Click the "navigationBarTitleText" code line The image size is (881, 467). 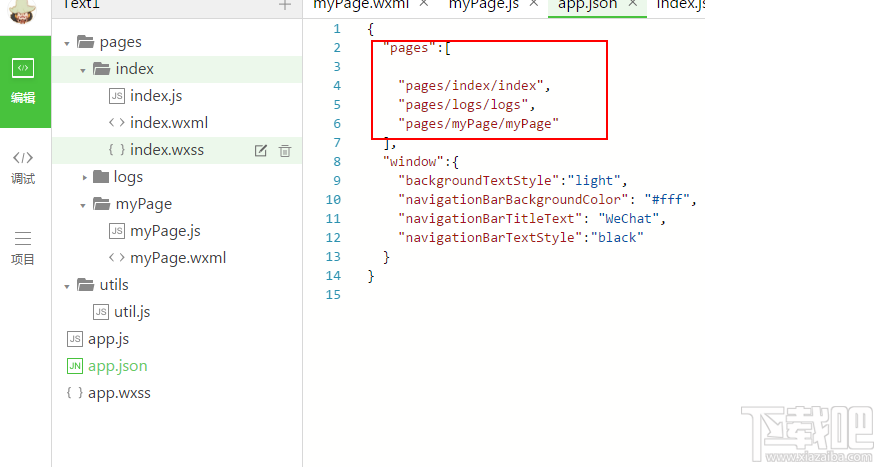click(532, 219)
